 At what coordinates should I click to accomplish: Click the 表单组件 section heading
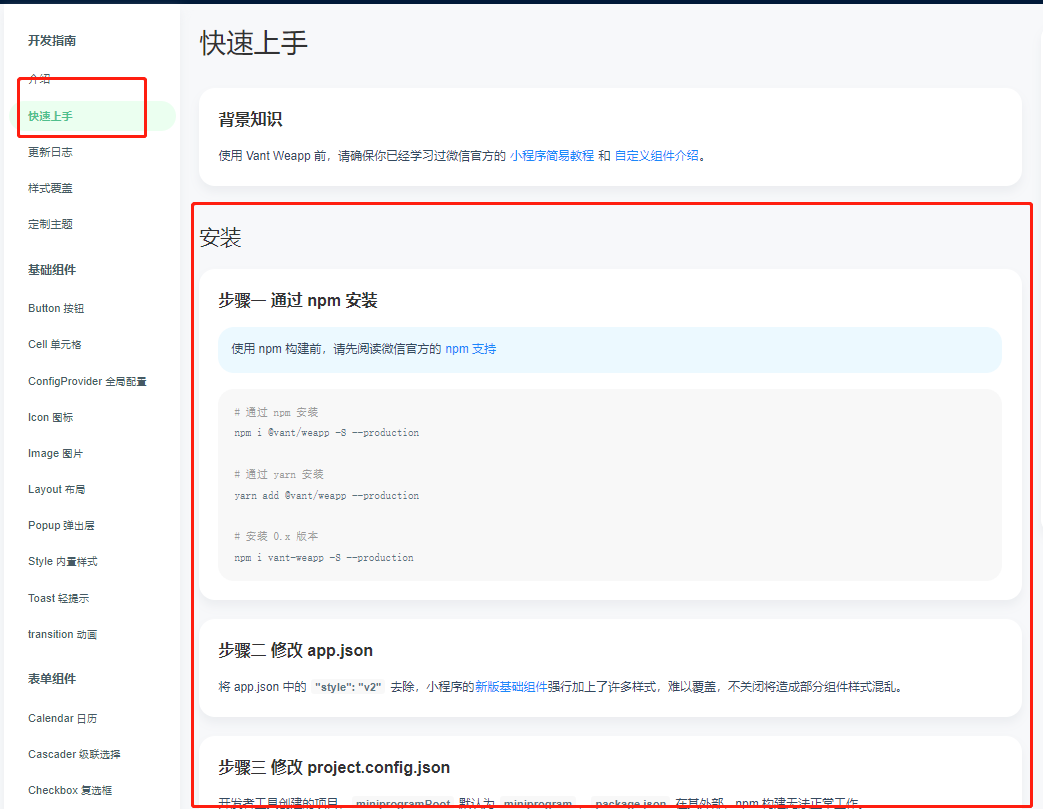[x=52, y=679]
